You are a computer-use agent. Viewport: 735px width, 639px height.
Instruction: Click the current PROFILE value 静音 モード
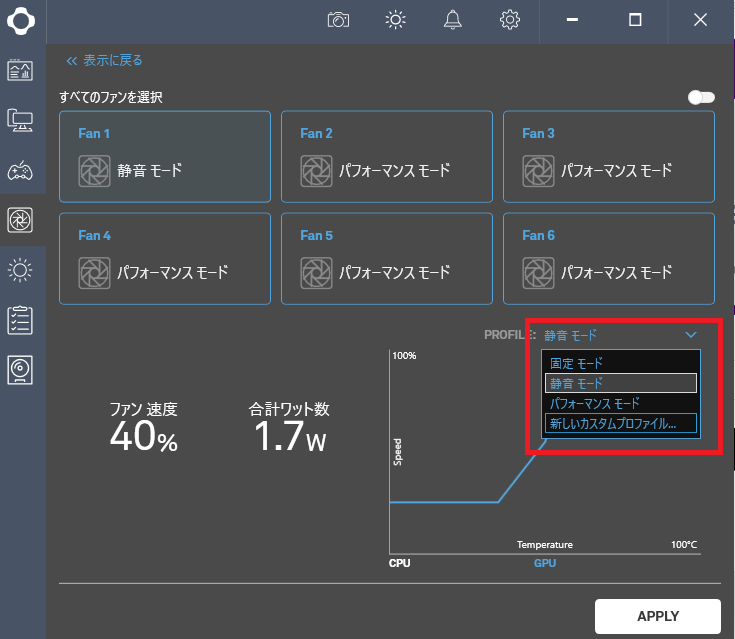(x=570, y=335)
